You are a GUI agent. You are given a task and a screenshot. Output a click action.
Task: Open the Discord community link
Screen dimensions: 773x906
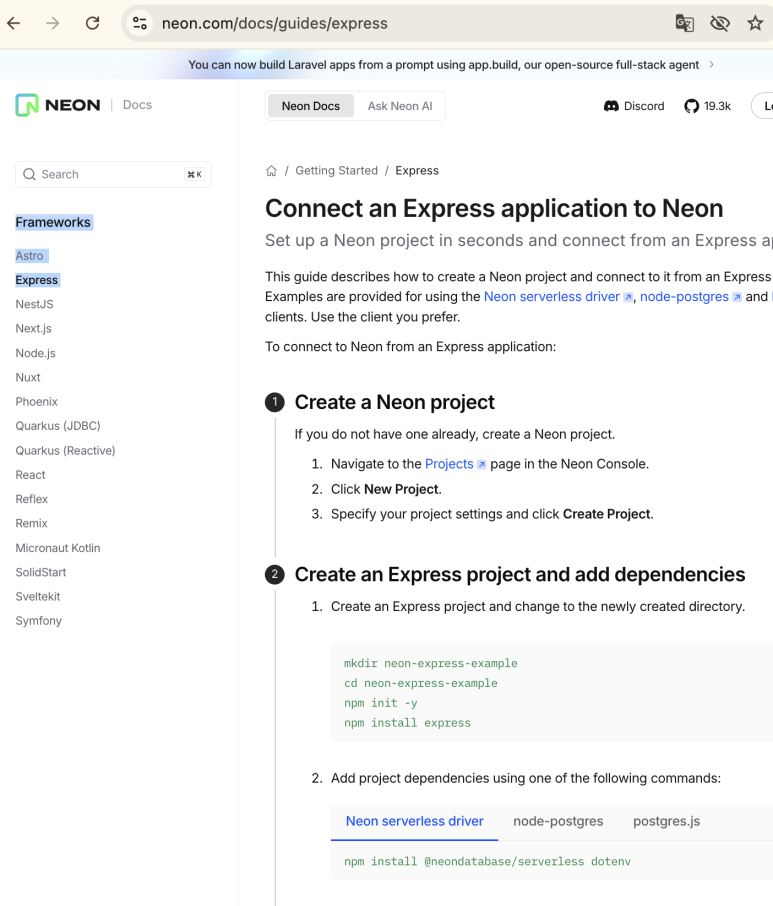click(634, 106)
